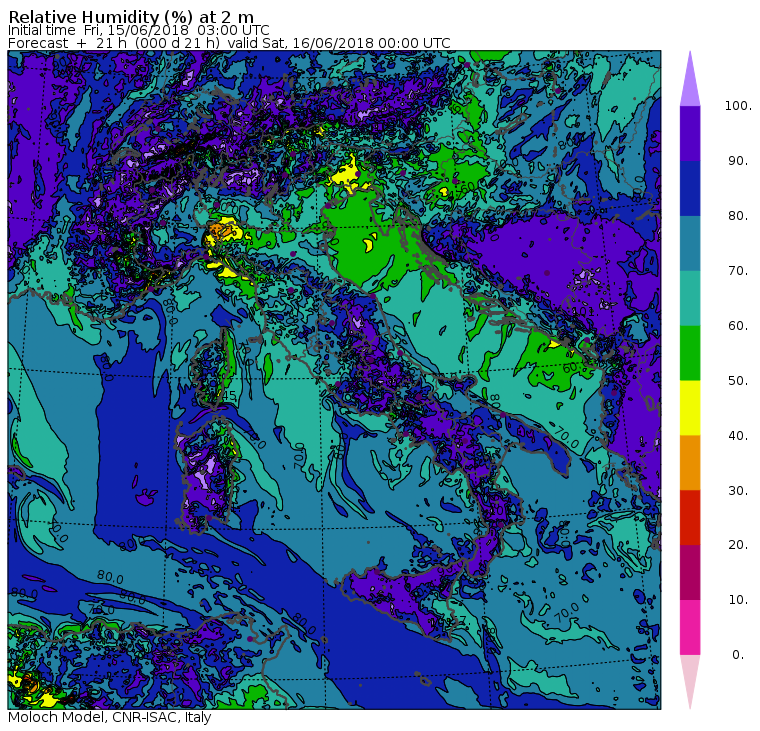
Task: Click the '90.' legend label
Action: click(738, 161)
